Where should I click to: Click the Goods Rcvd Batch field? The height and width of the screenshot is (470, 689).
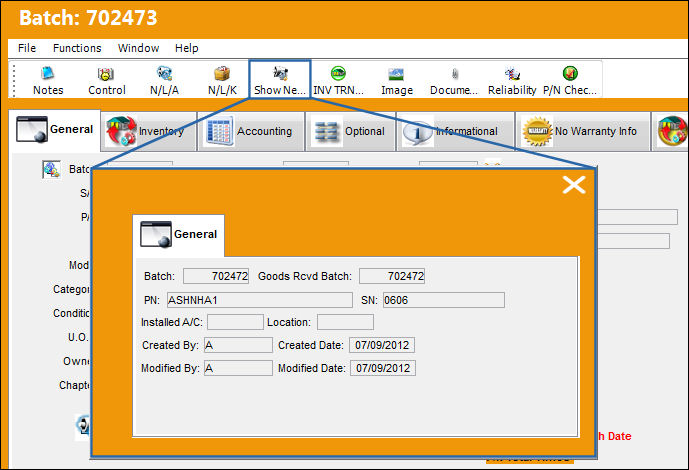pos(392,276)
